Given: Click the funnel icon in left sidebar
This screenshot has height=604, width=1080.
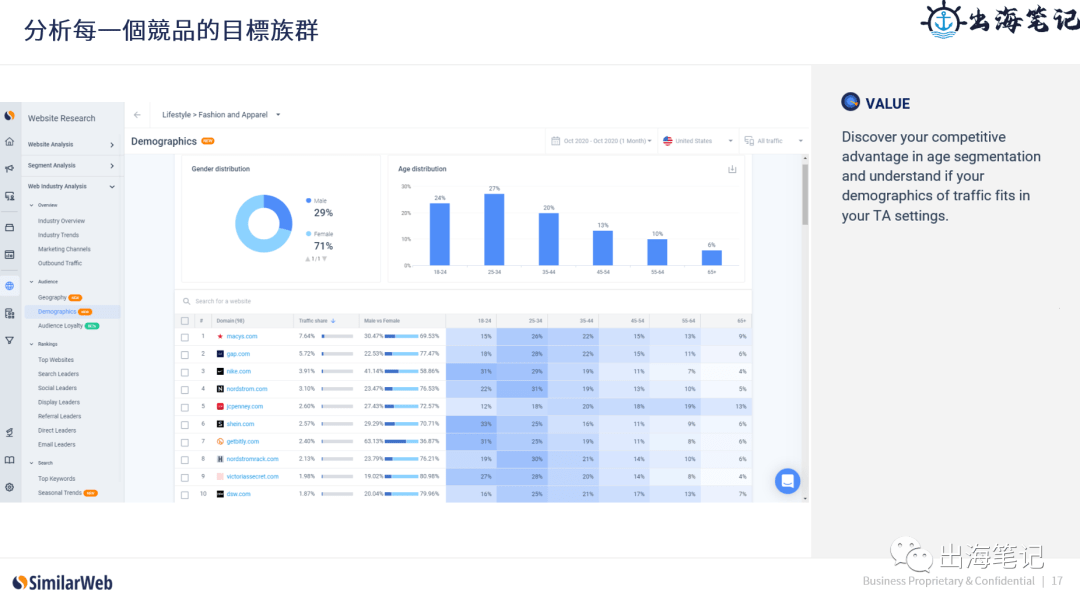Looking at the screenshot, I should coord(10,340).
